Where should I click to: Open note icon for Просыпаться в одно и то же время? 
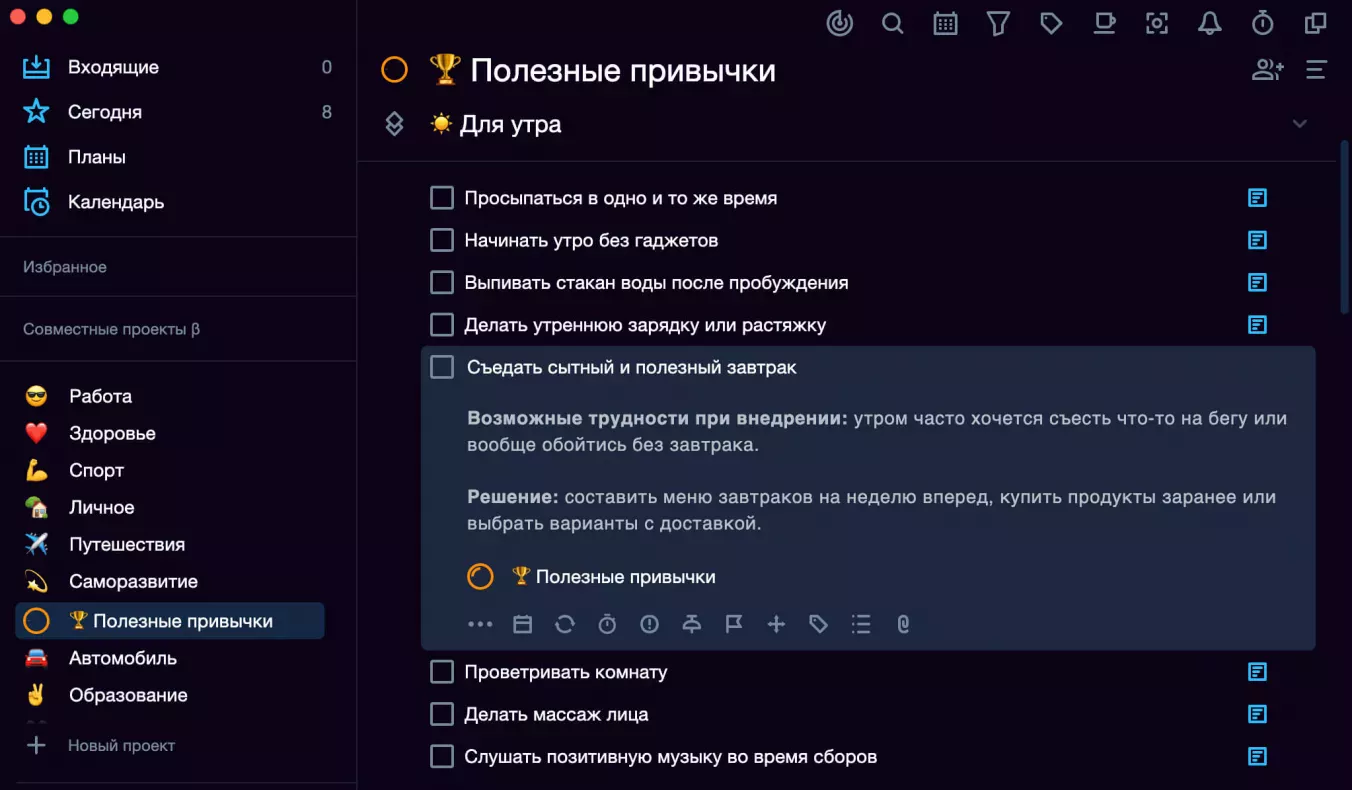[1258, 198]
